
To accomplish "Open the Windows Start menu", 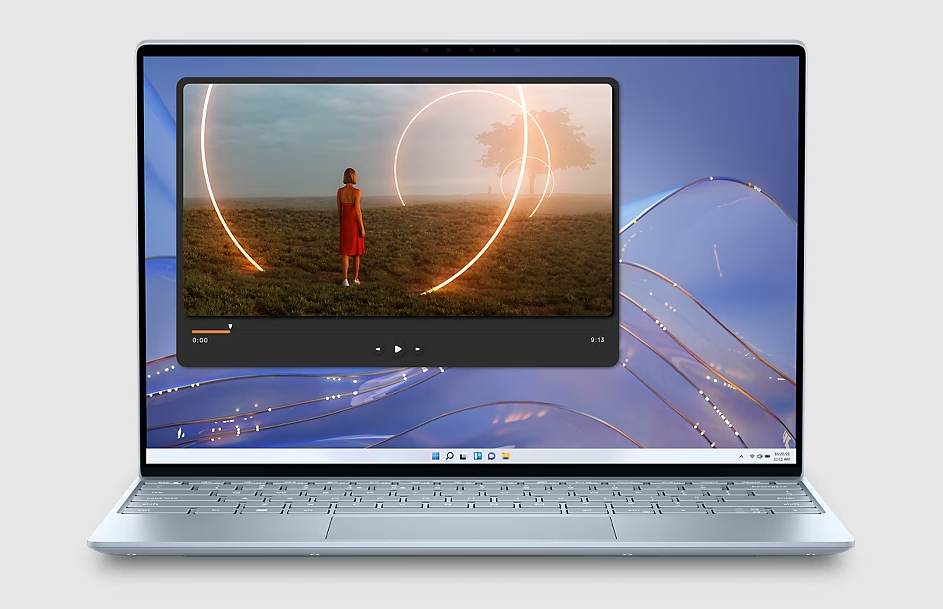I will 436,456.
